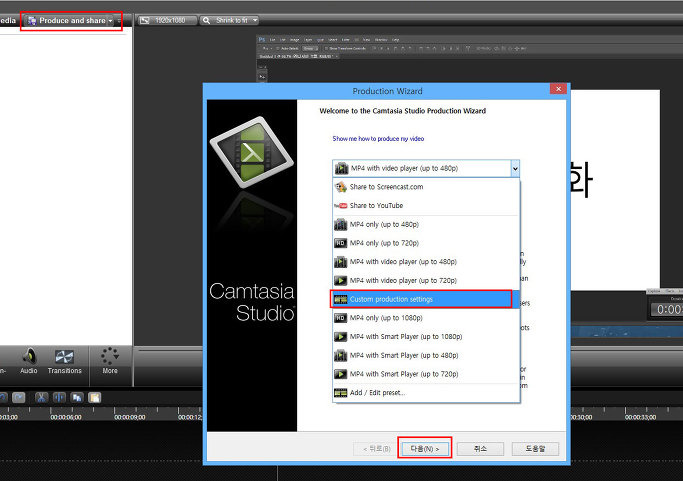
Task: Select Custom production settings
Action: (x=426, y=299)
